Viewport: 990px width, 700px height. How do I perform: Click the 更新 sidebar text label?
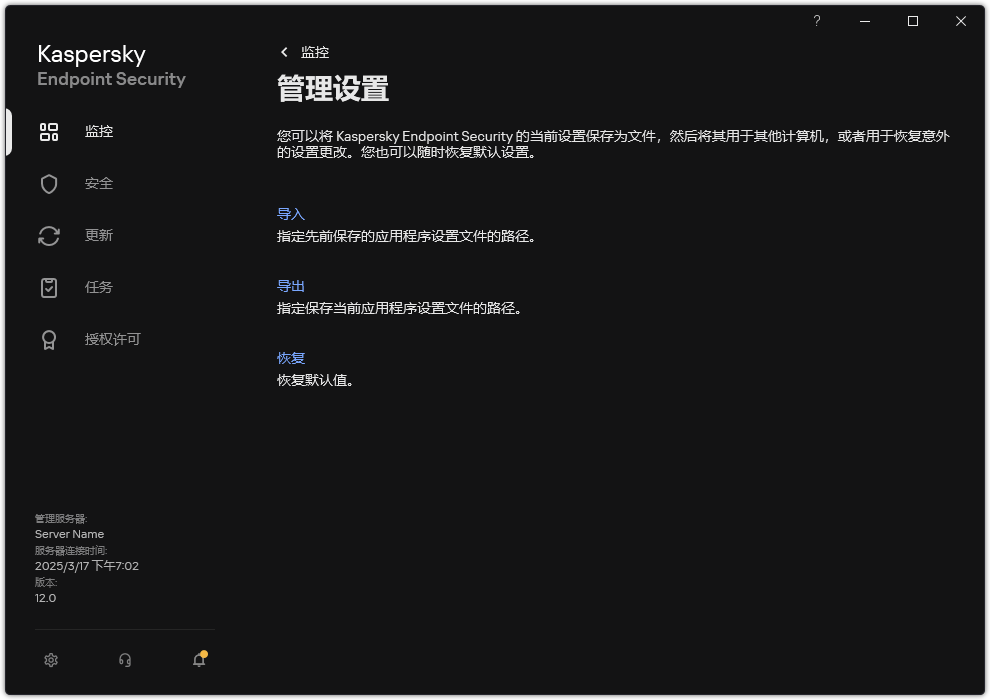(98, 235)
